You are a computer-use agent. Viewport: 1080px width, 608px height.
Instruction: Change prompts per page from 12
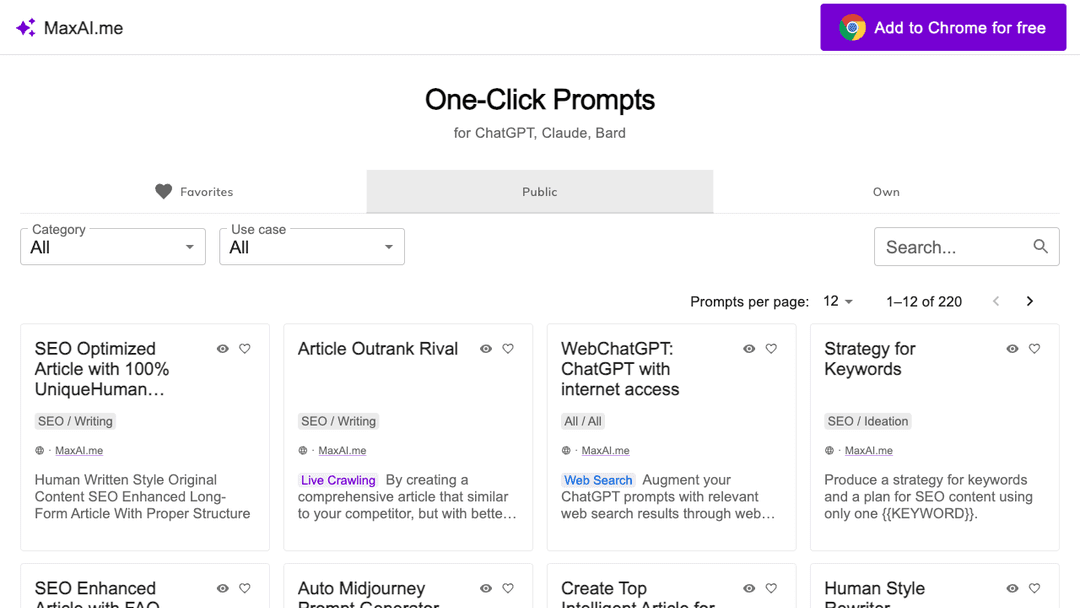click(838, 301)
